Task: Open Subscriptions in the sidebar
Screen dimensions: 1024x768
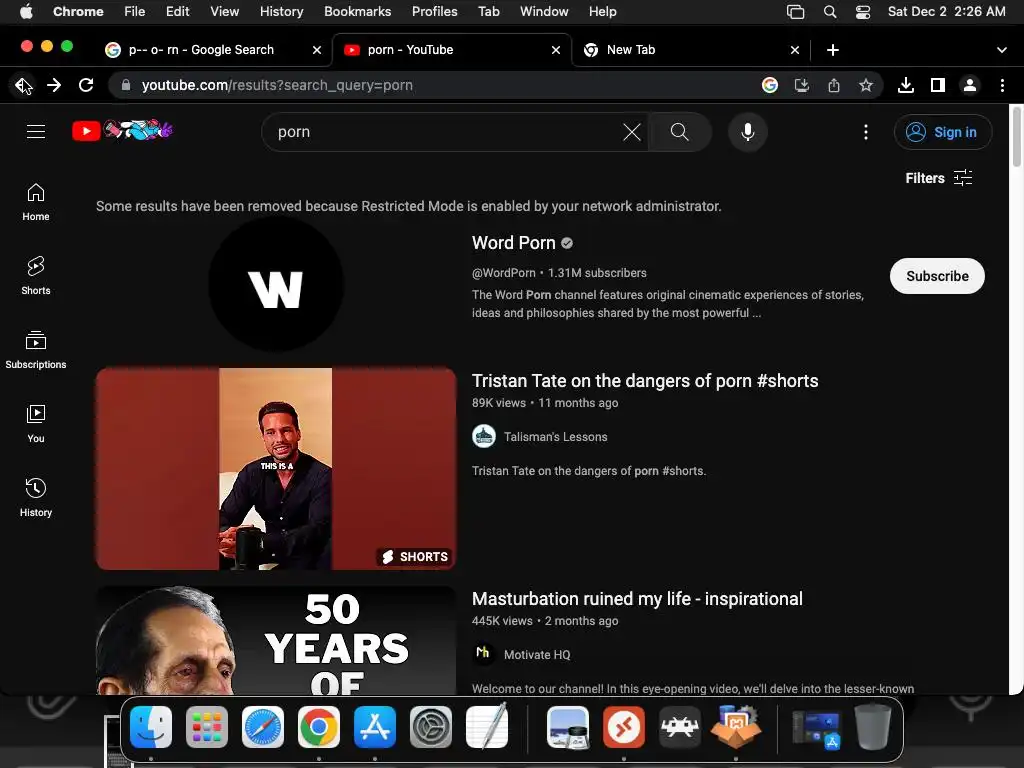Action: [36, 350]
